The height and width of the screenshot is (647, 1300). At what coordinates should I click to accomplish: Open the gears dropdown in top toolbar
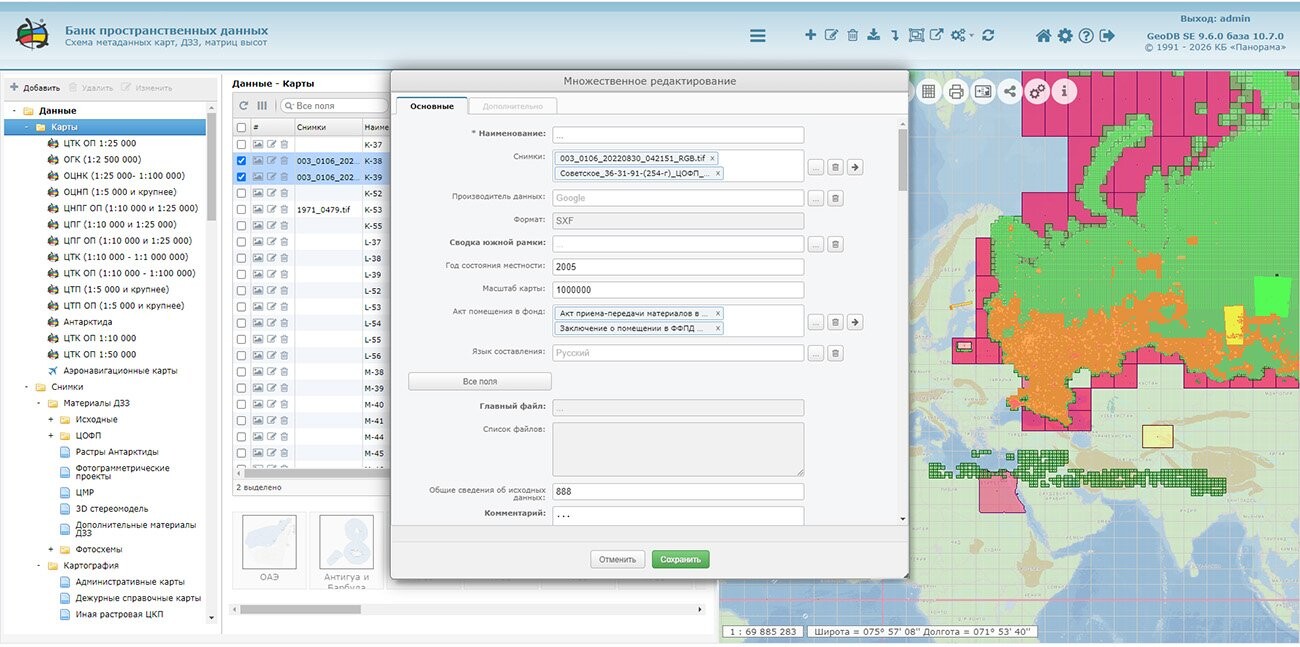pyautogui.click(x=961, y=35)
